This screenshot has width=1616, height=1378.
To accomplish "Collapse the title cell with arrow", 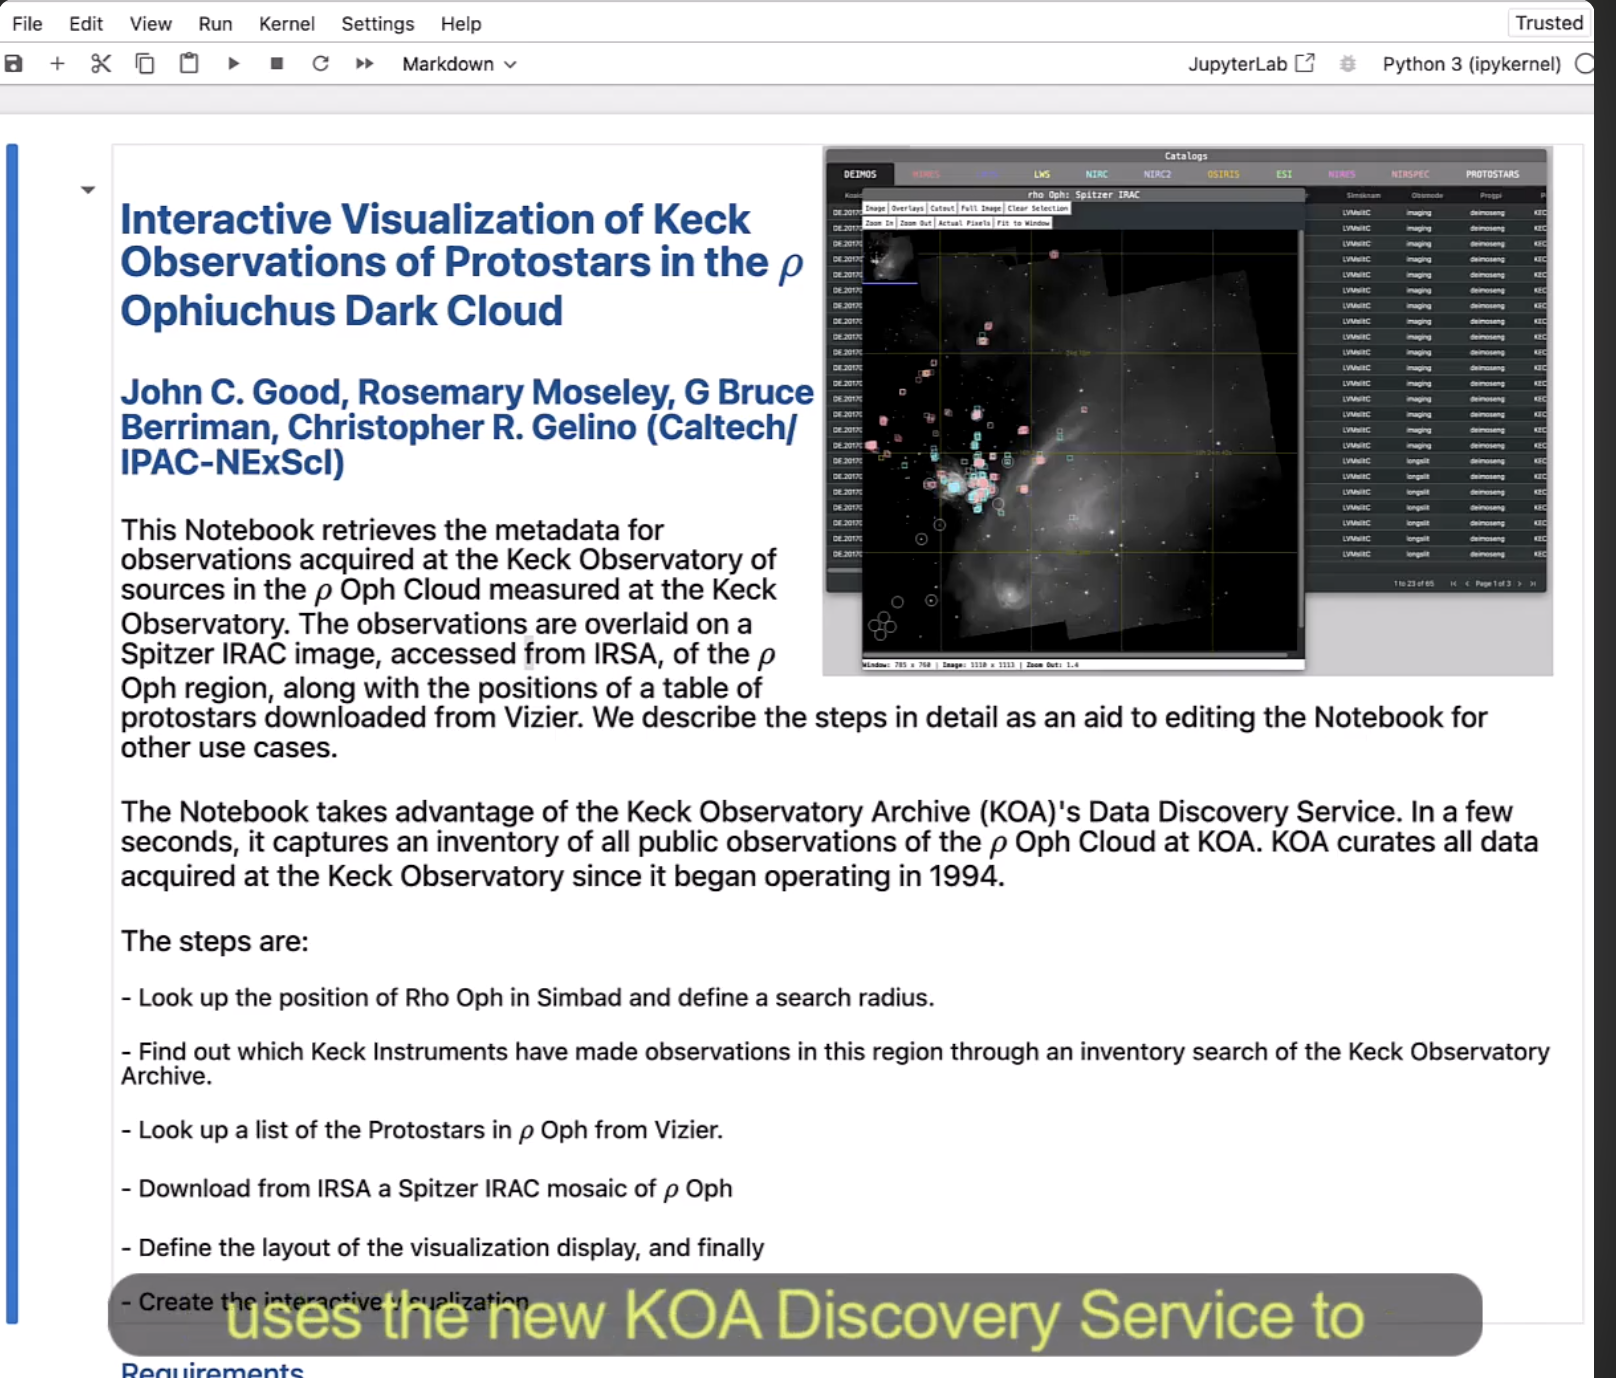I will coord(88,190).
